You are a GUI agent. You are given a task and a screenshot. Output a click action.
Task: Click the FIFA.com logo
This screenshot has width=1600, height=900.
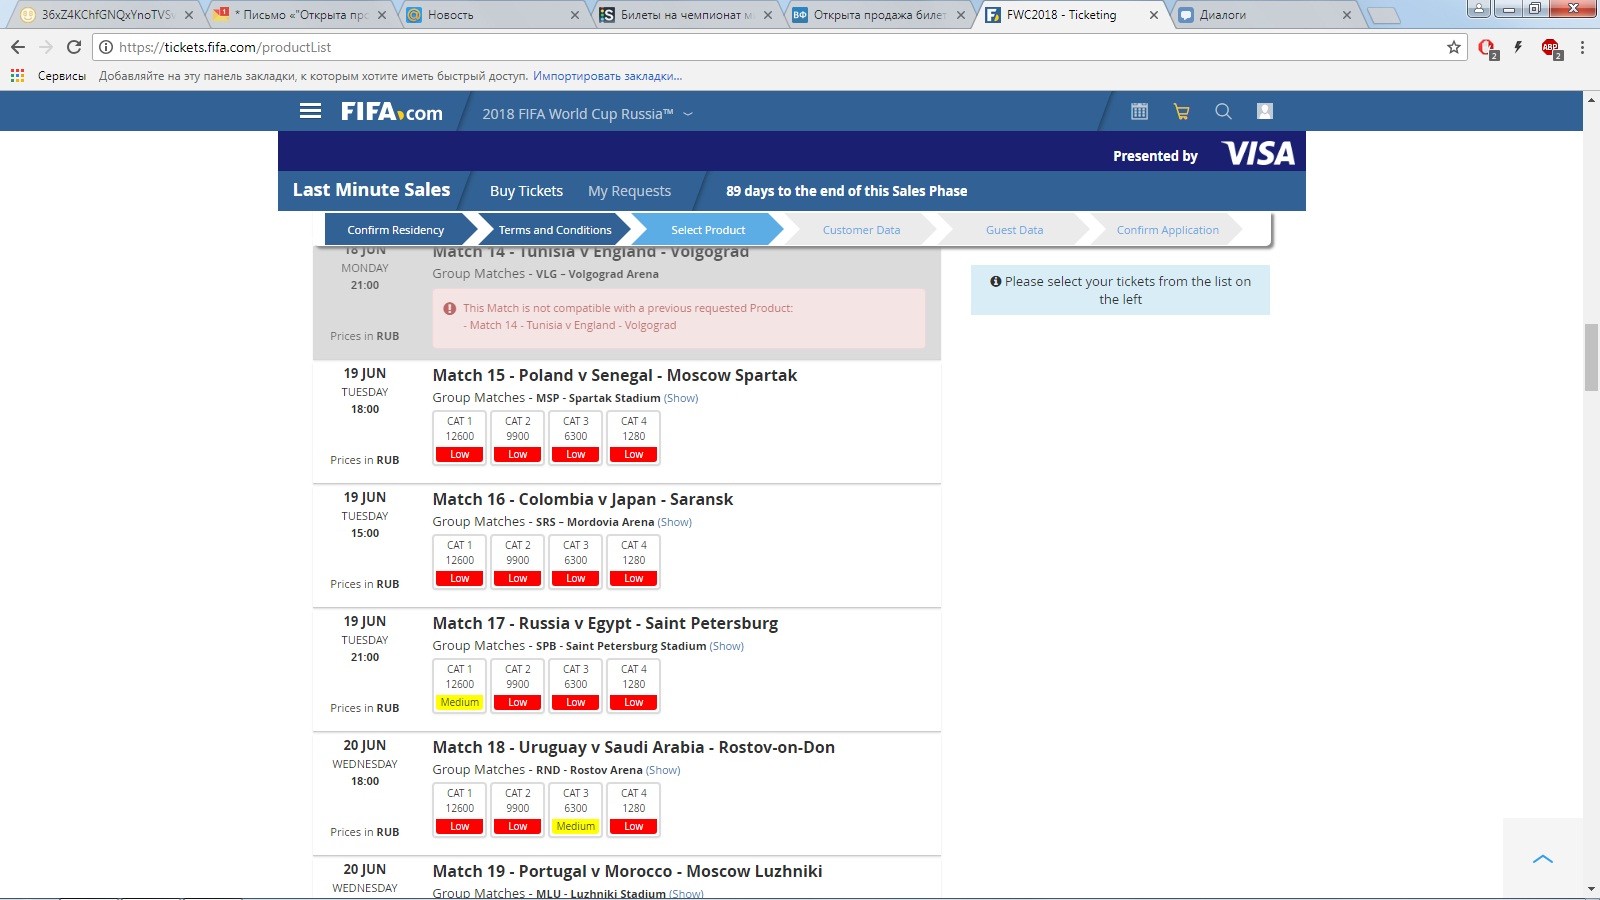coord(391,111)
